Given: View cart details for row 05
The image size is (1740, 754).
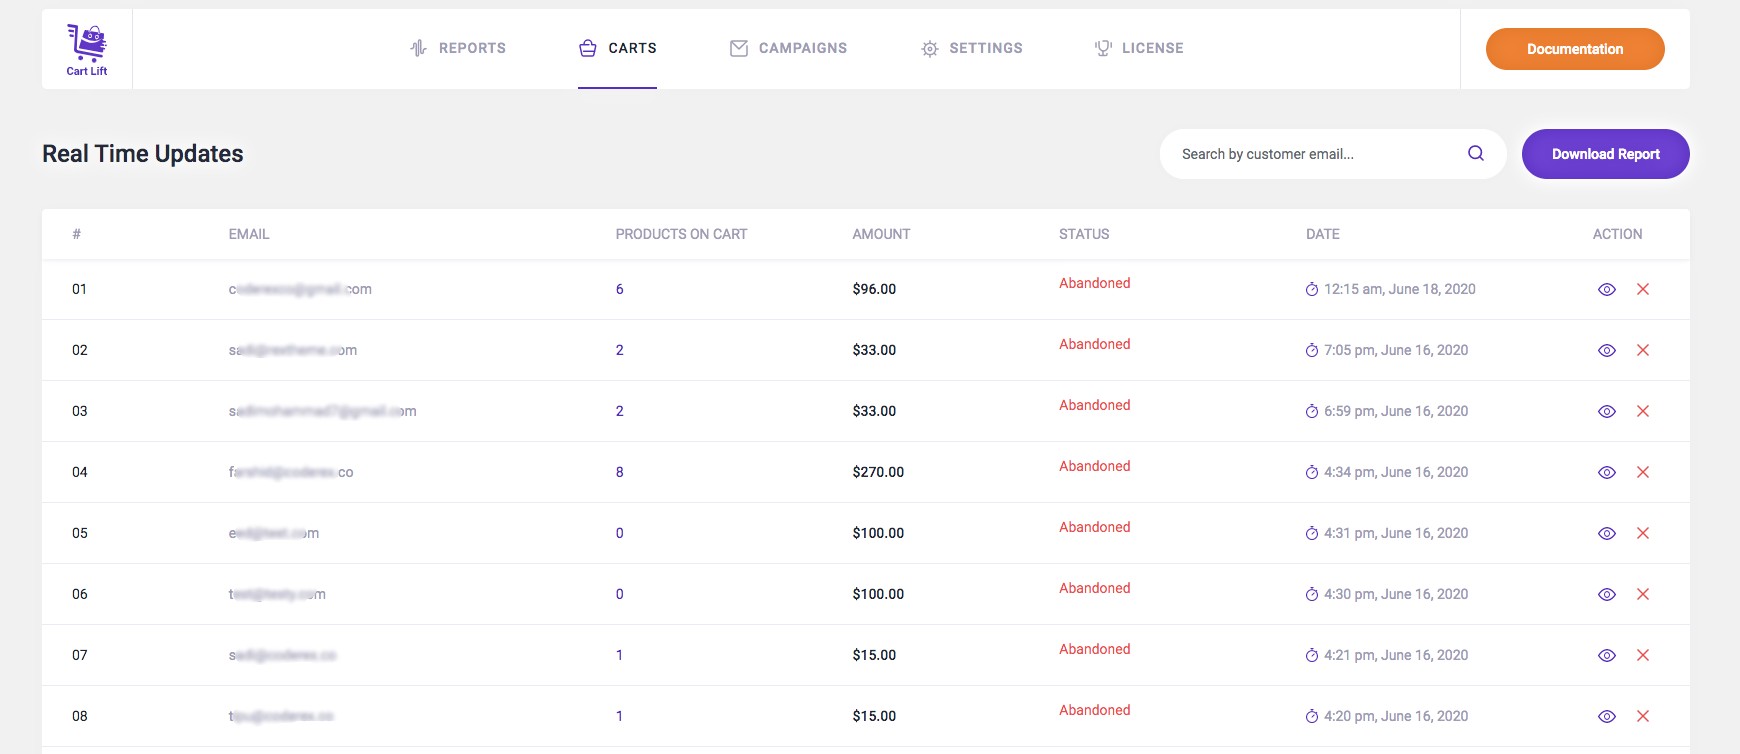Looking at the screenshot, I should click(1607, 533).
